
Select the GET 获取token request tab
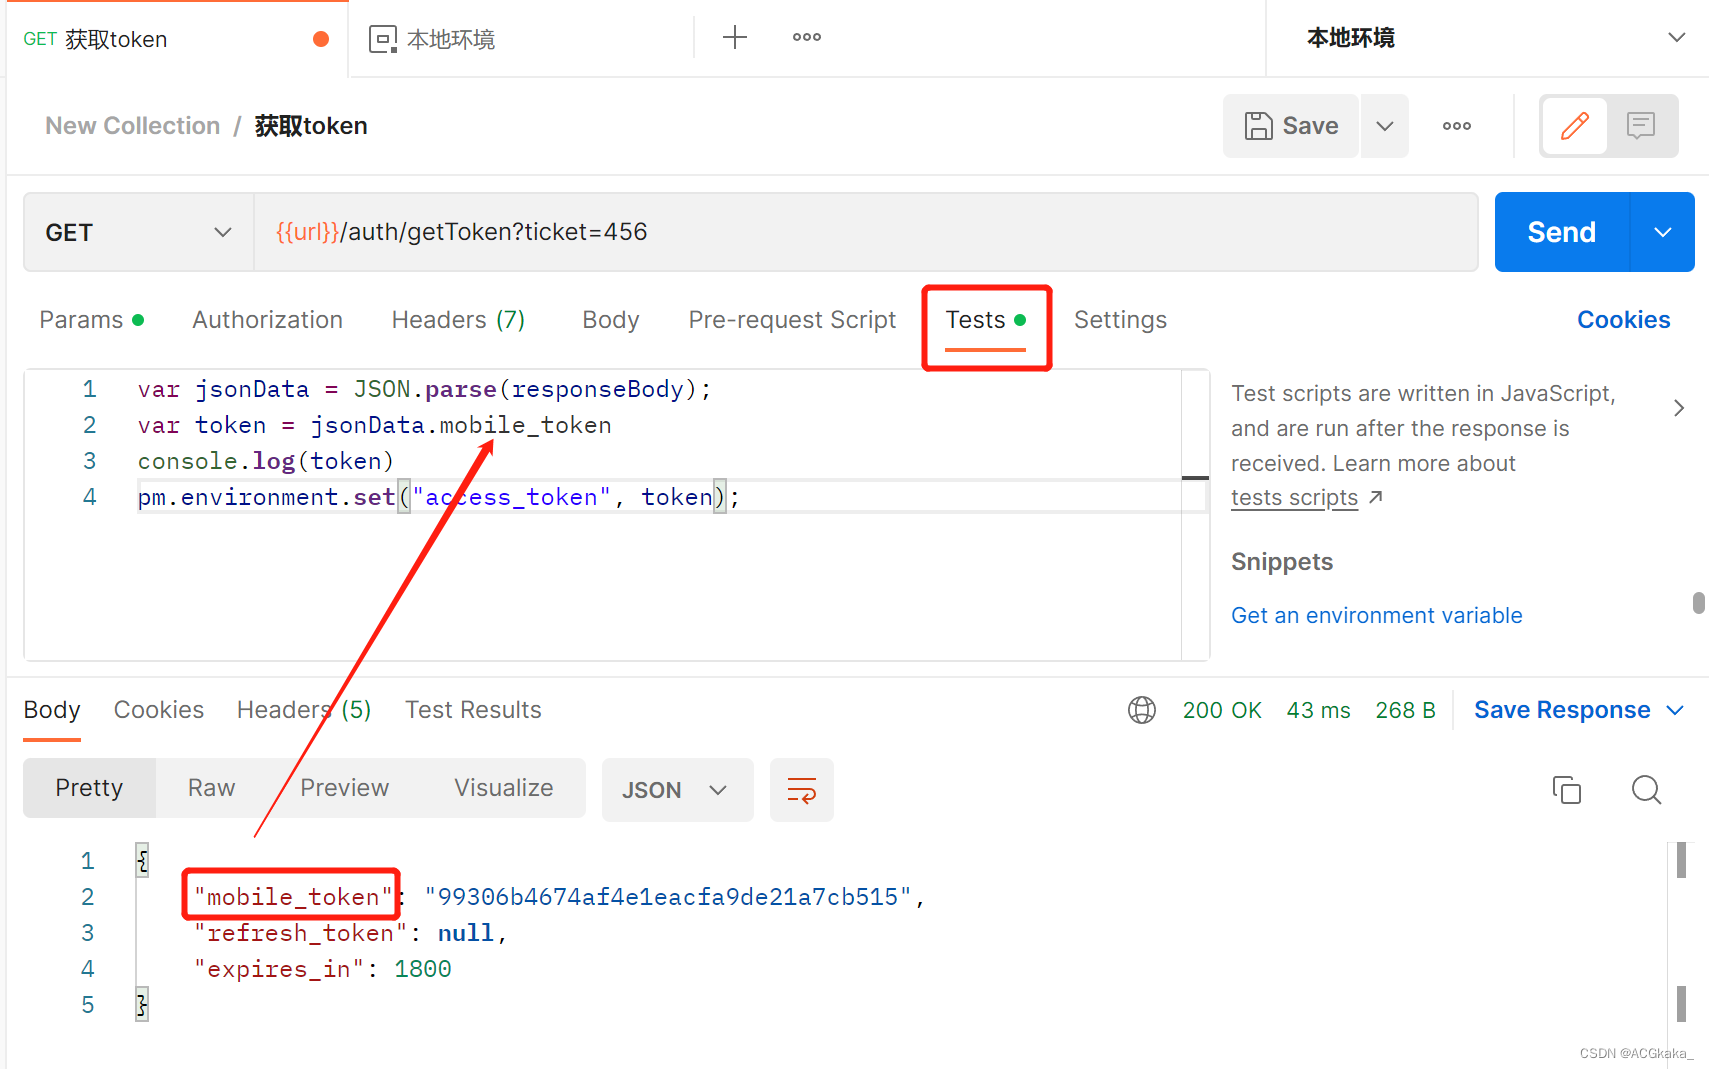177,39
